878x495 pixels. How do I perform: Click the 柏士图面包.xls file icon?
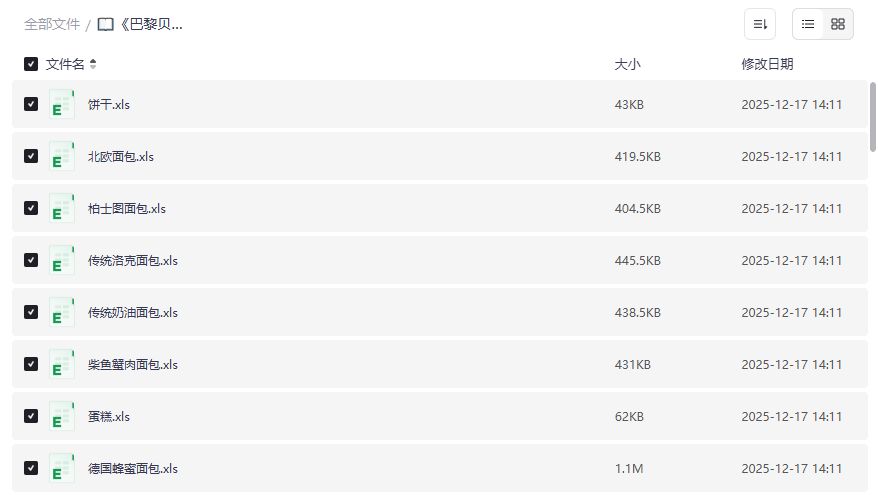click(x=62, y=208)
